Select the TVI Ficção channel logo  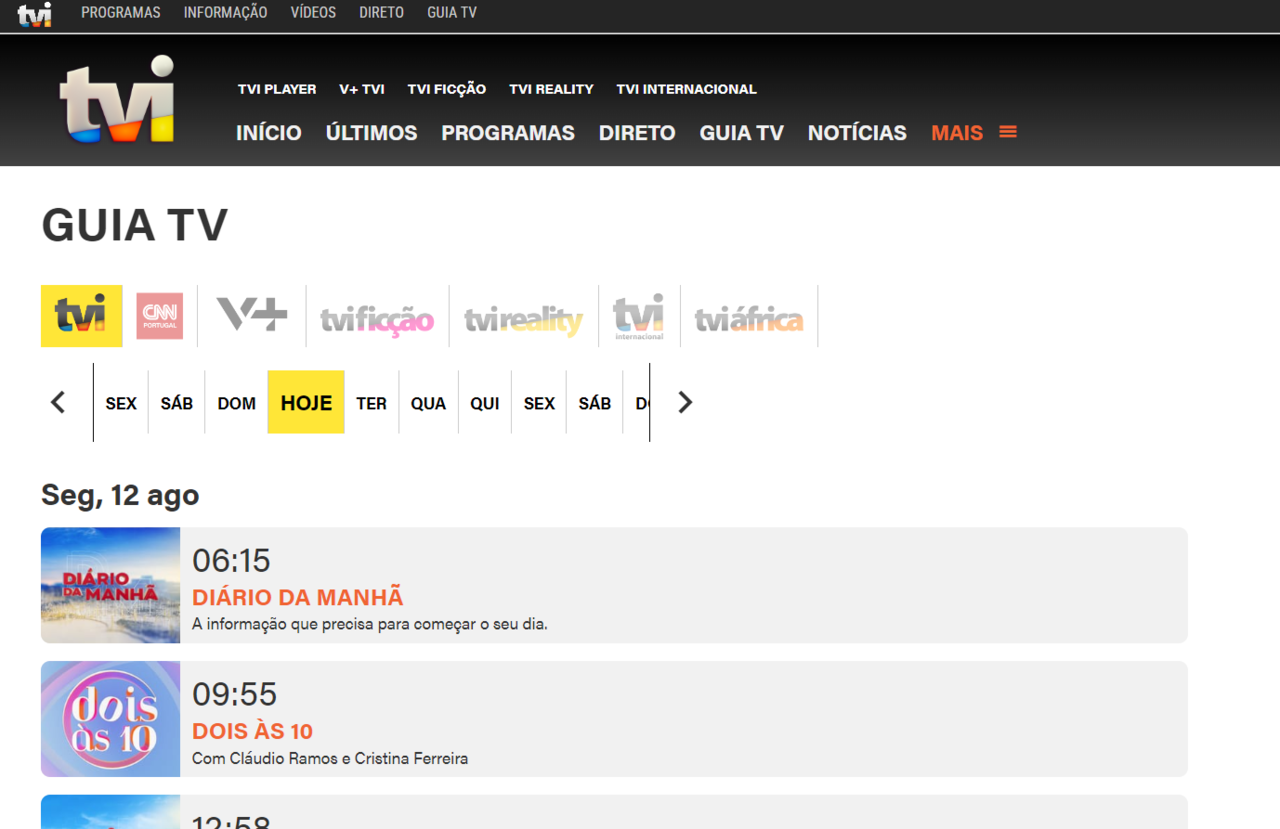point(377,320)
